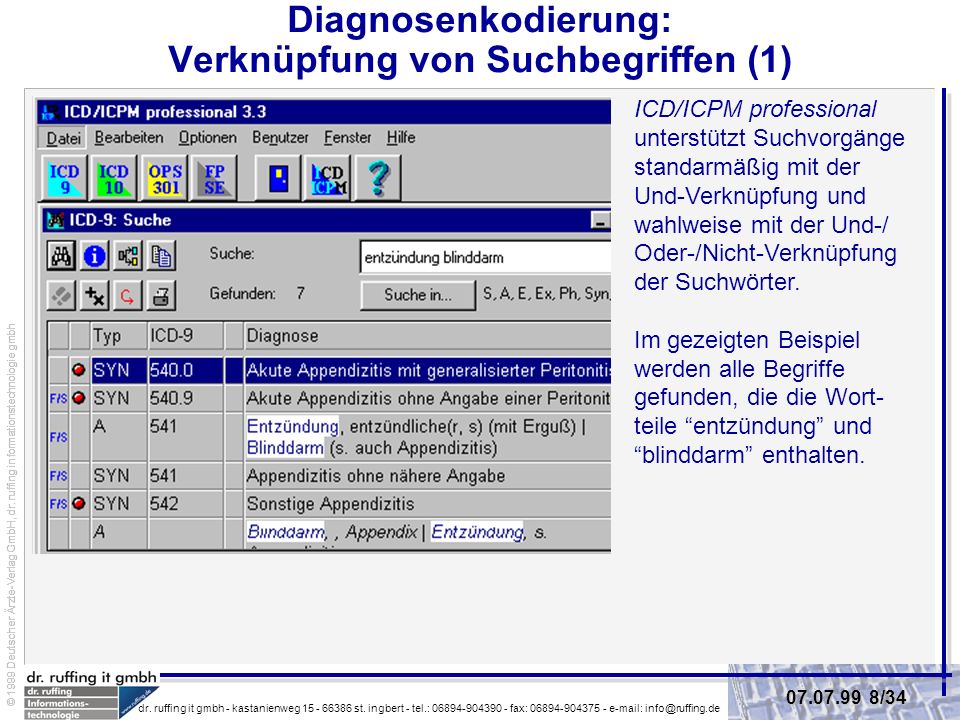The image size is (960, 720).
Task: Follow the Entzündung link in the 541 row
Action: [293, 426]
